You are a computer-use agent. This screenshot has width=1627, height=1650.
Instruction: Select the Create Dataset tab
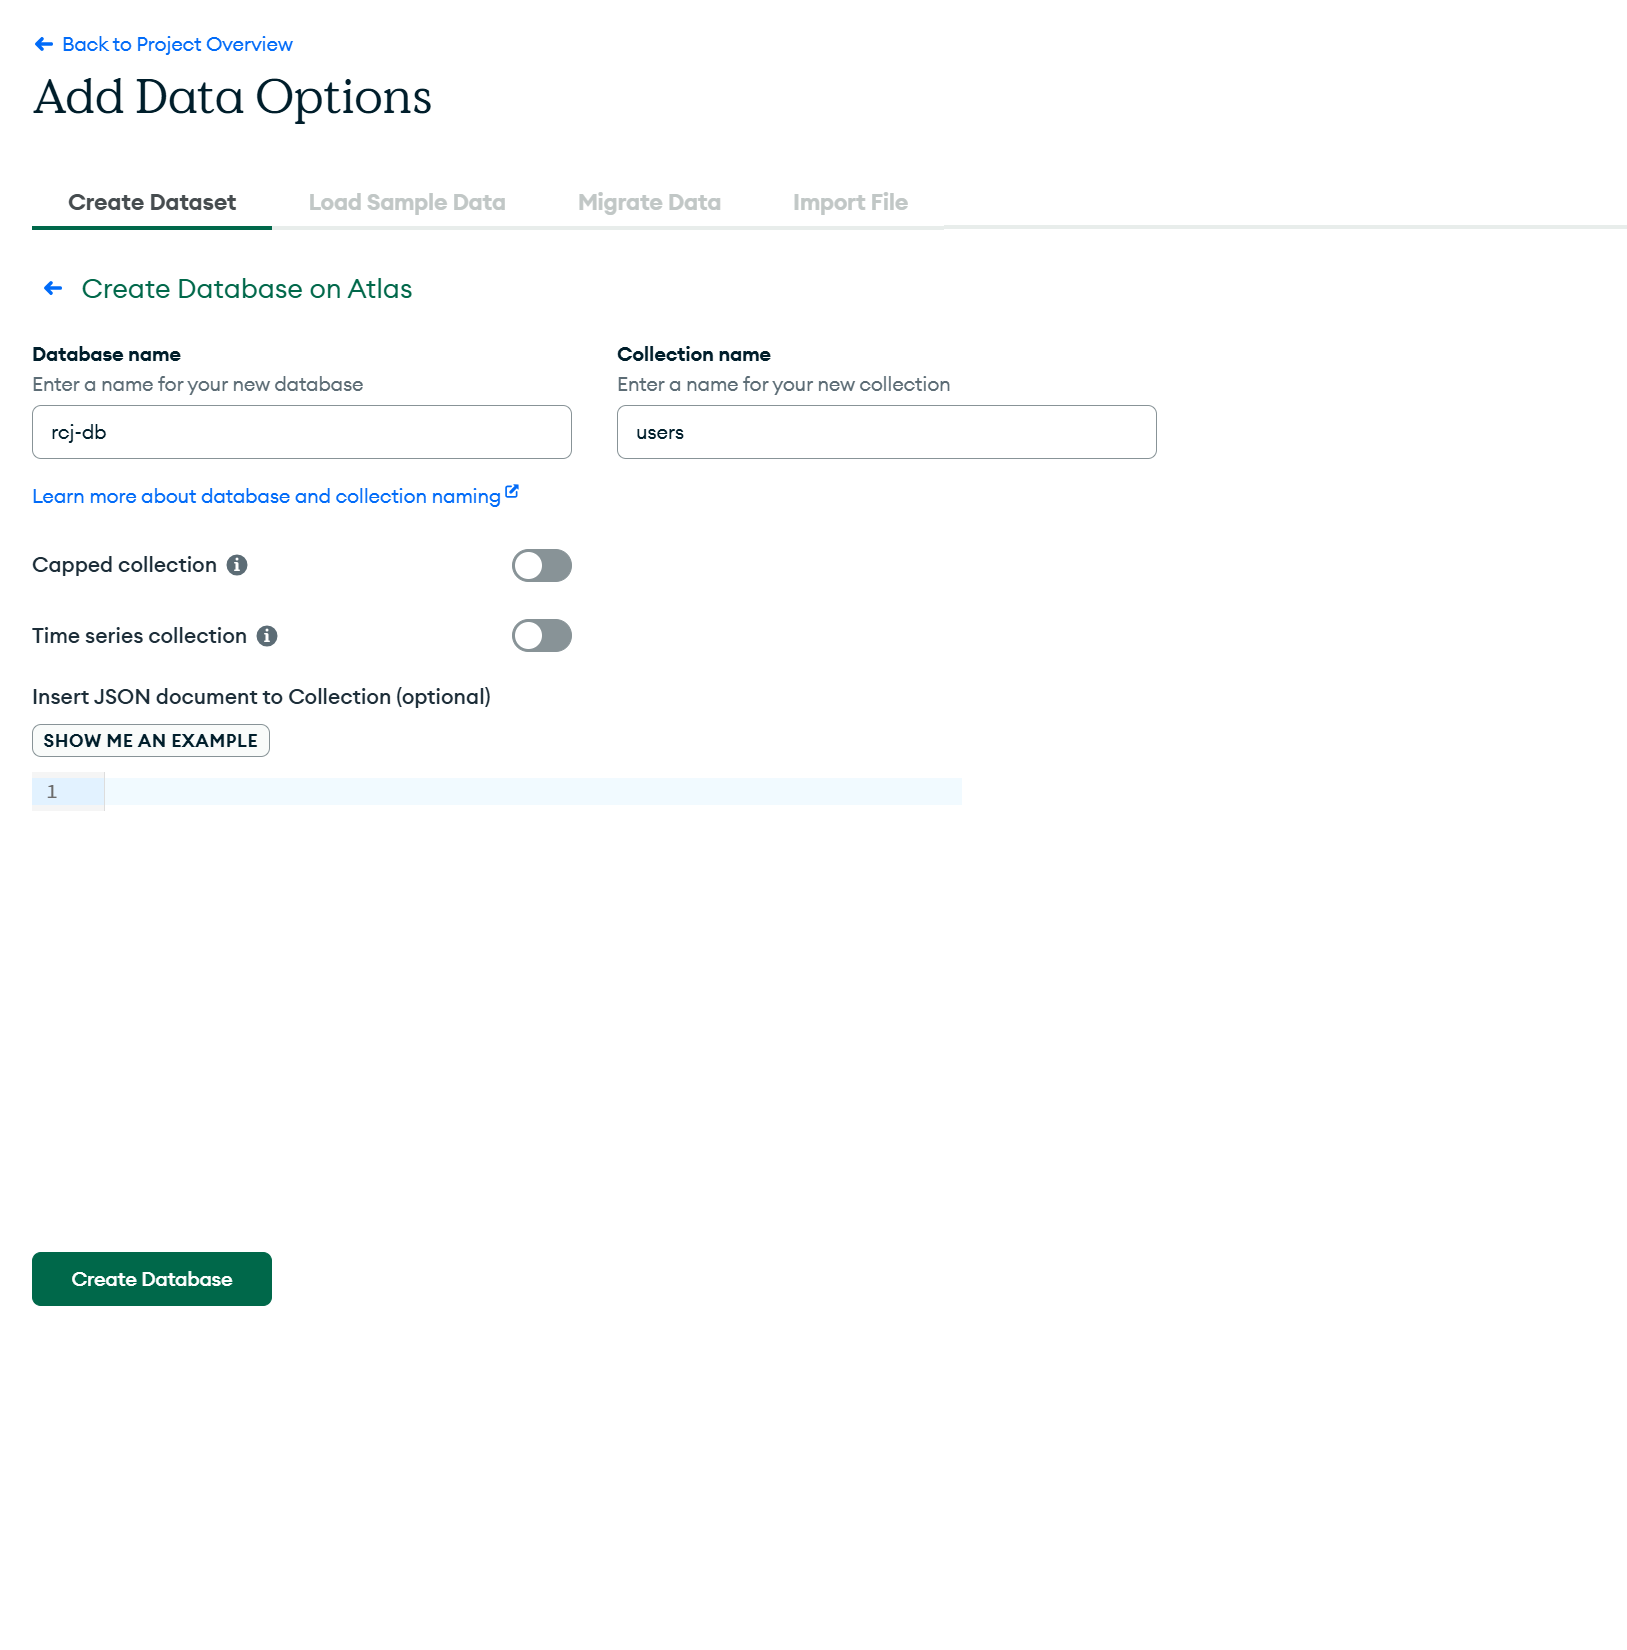pyautogui.click(x=152, y=202)
